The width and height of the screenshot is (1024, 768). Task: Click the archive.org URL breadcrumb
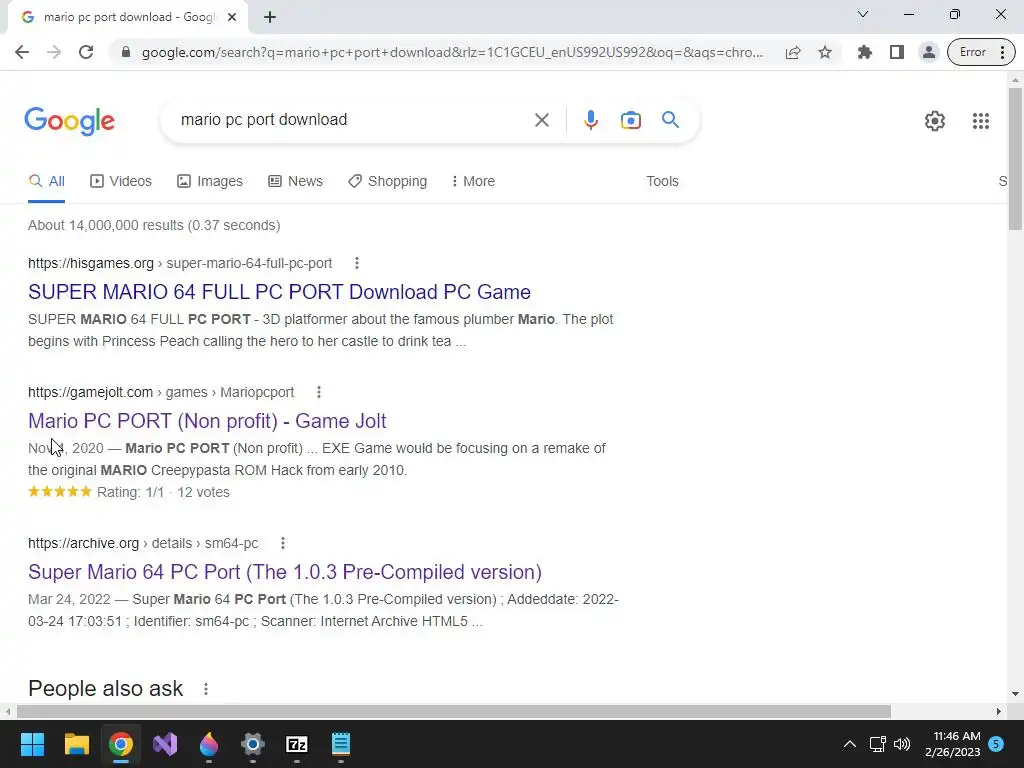(144, 543)
